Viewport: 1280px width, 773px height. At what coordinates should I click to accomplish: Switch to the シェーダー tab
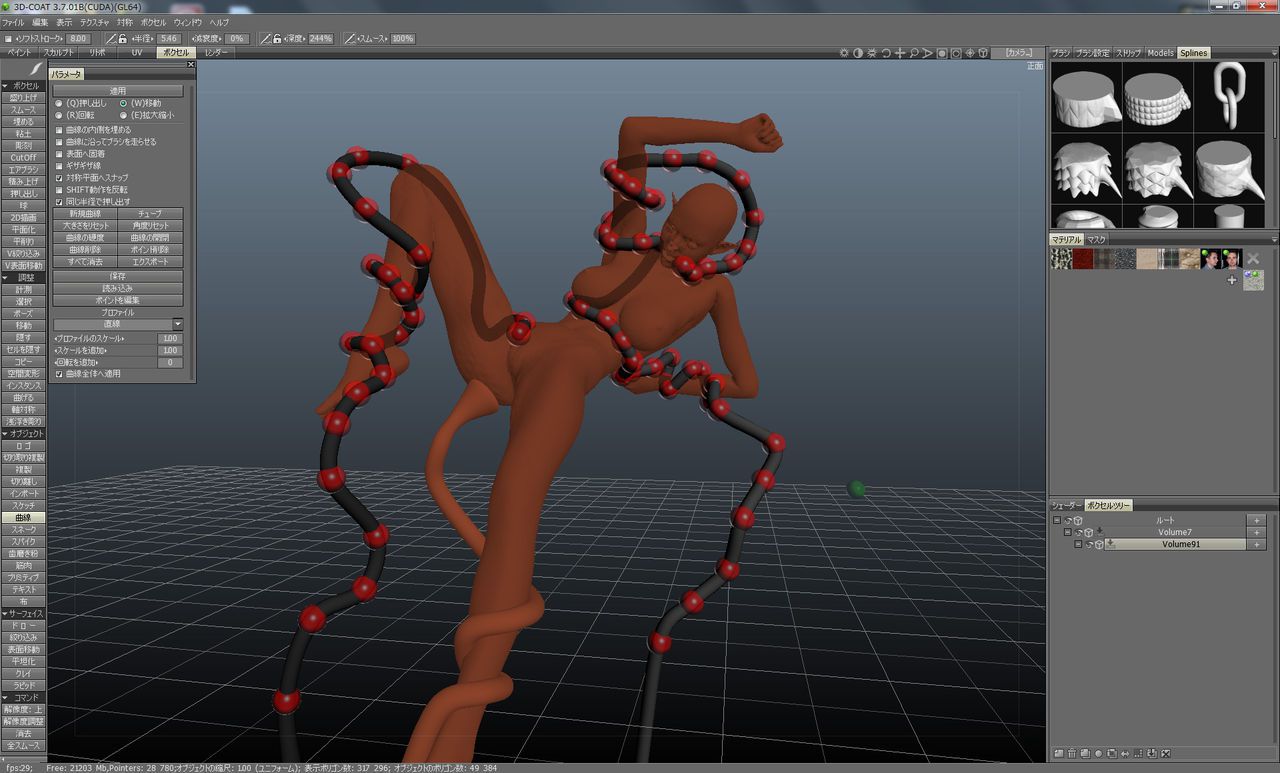(x=1066, y=506)
